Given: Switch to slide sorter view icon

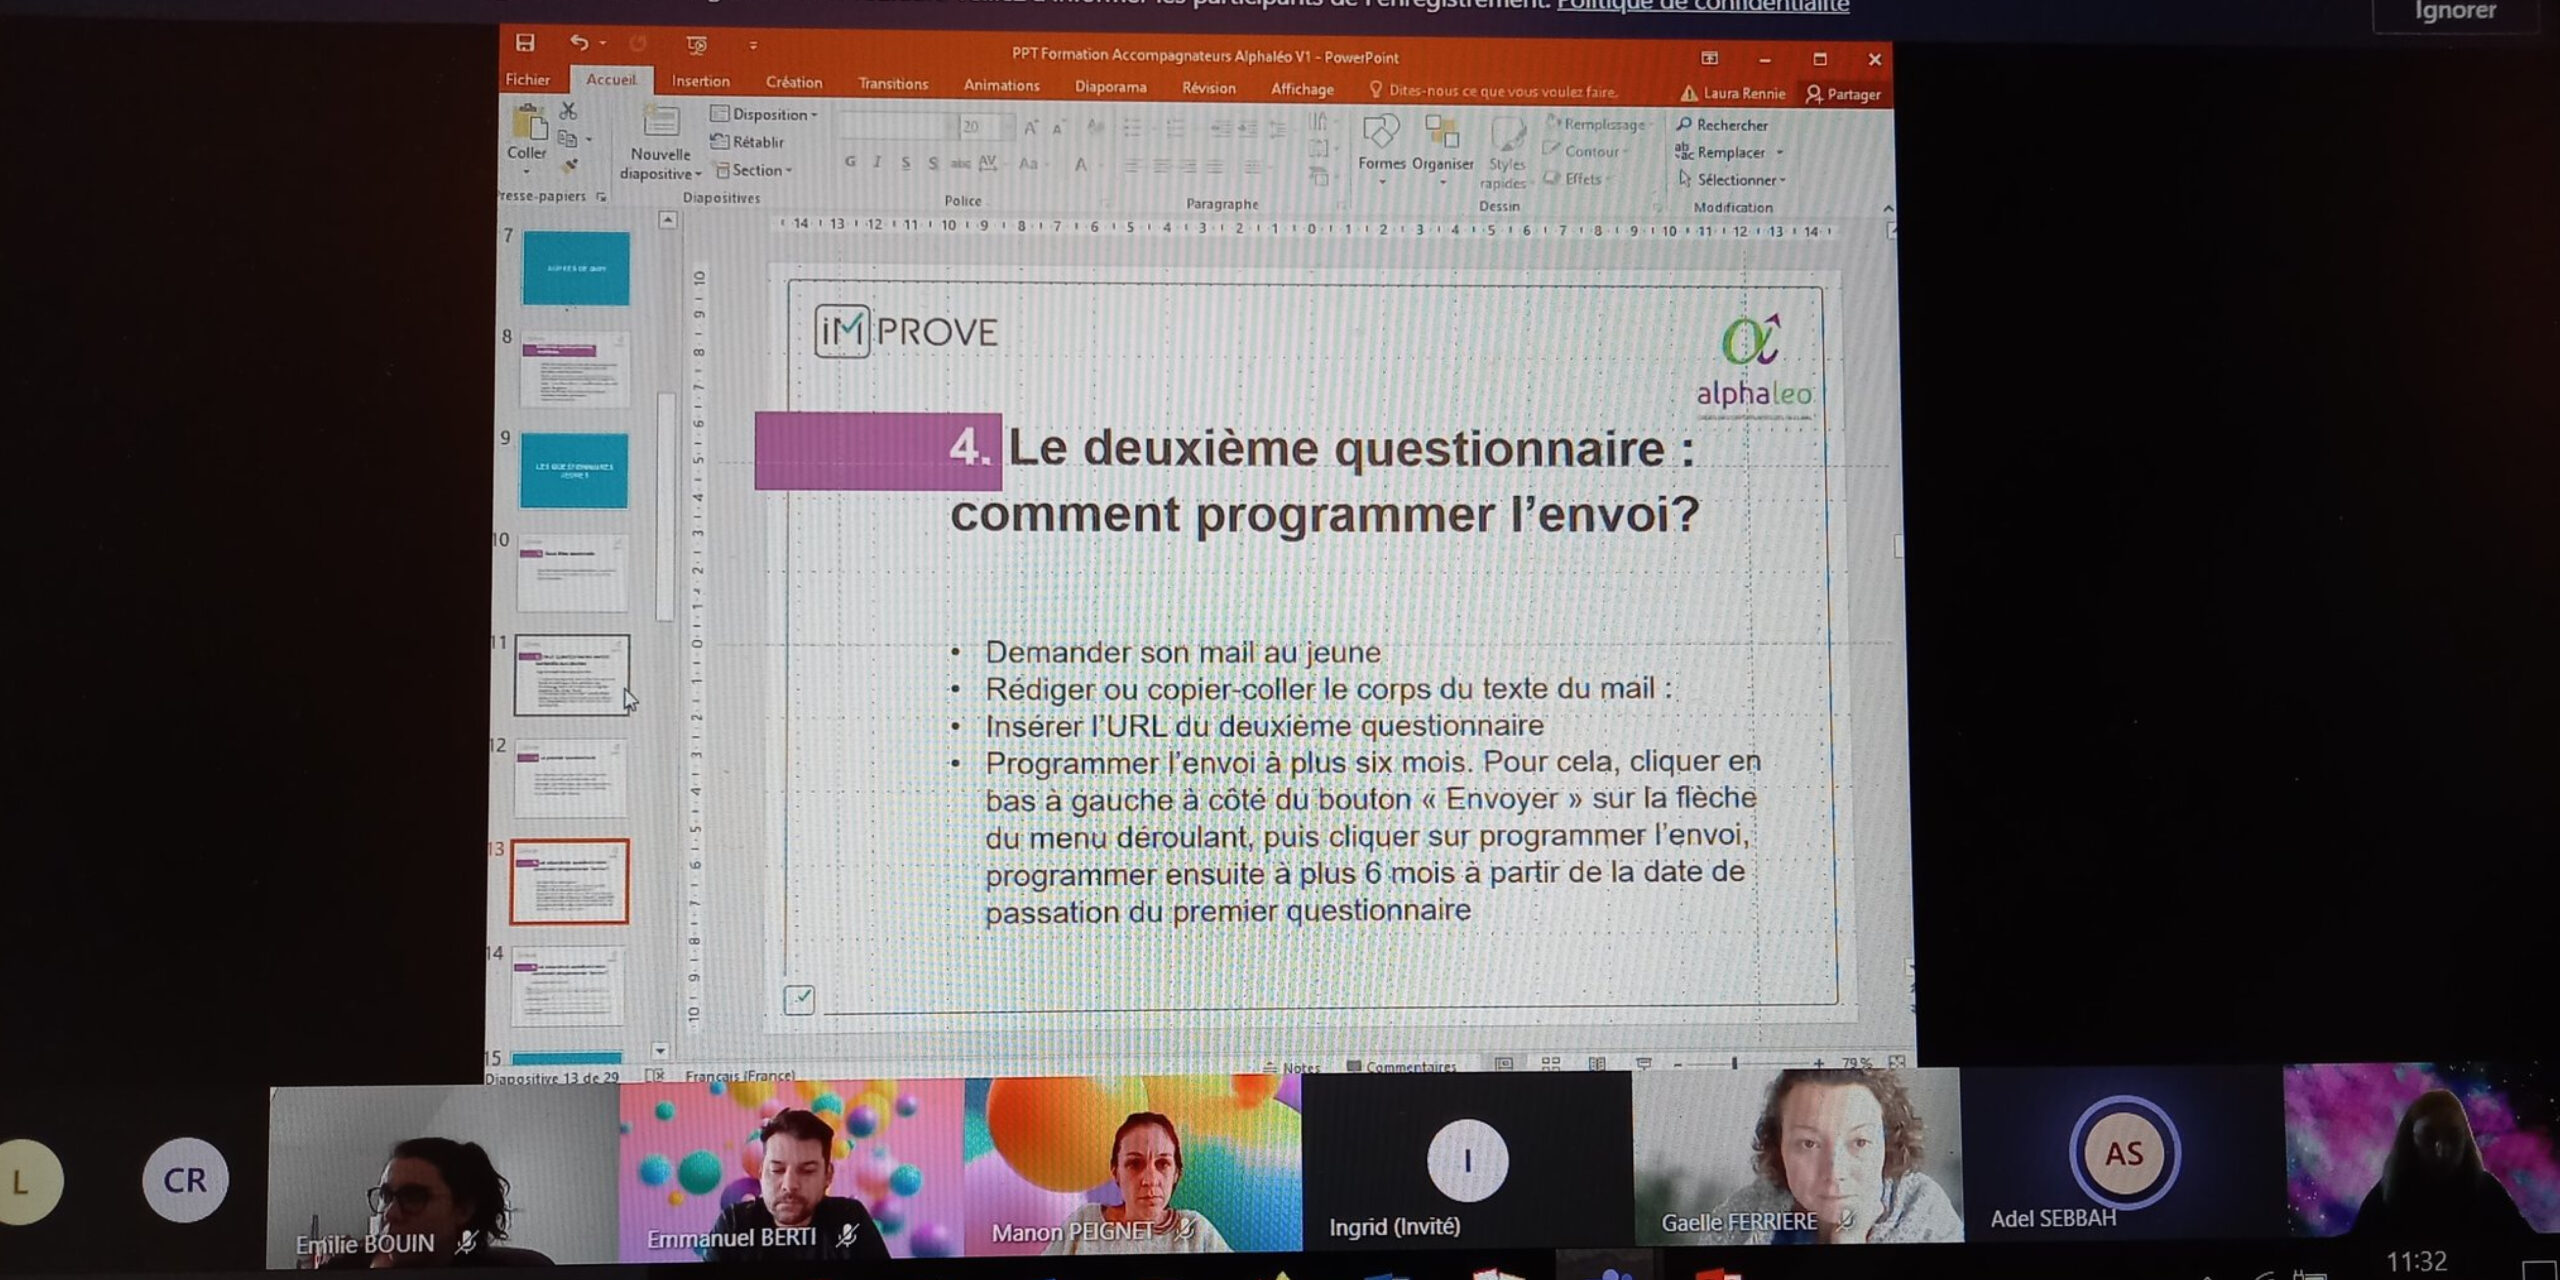Looking at the screenshot, I should pyautogui.click(x=1550, y=1063).
